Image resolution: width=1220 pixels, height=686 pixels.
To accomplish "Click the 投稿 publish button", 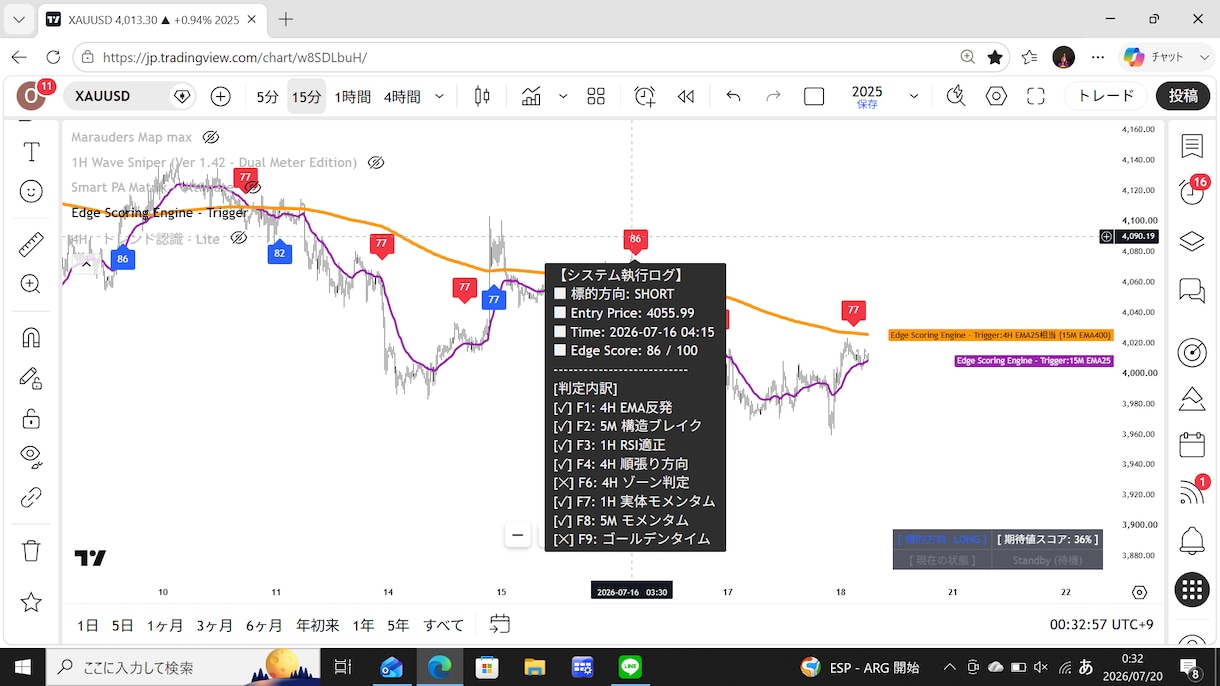I will (x=1183, y=96).
